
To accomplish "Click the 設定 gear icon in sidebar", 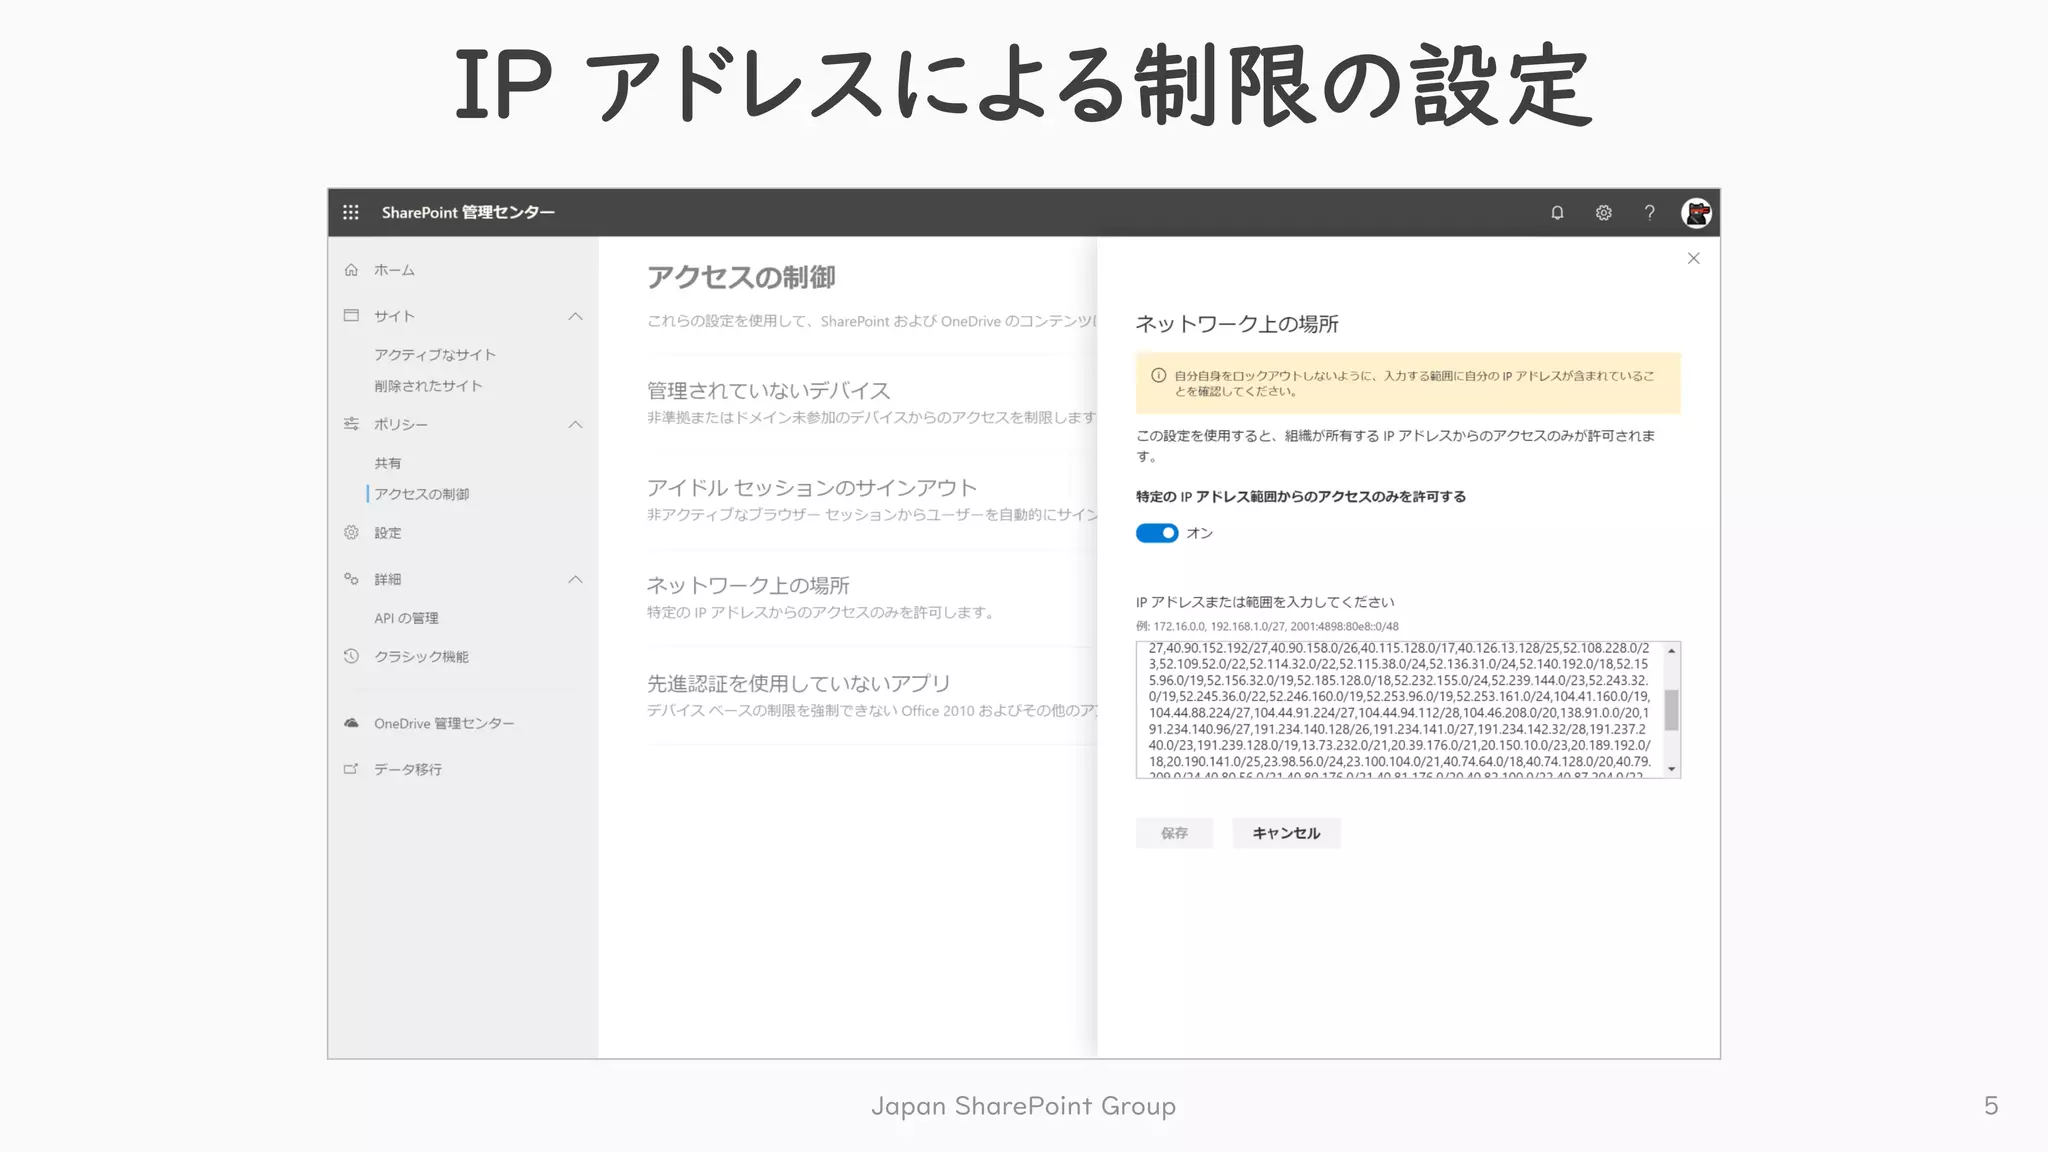I will tap(351, 532).
